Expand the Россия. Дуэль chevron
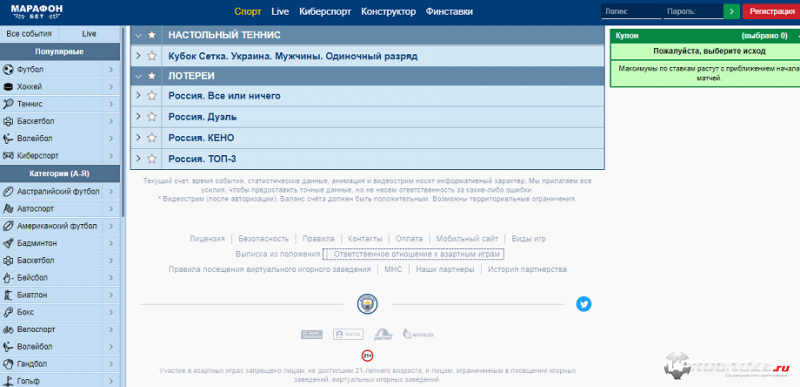Viewport: 800px width, 387px height. pos(138,116)
